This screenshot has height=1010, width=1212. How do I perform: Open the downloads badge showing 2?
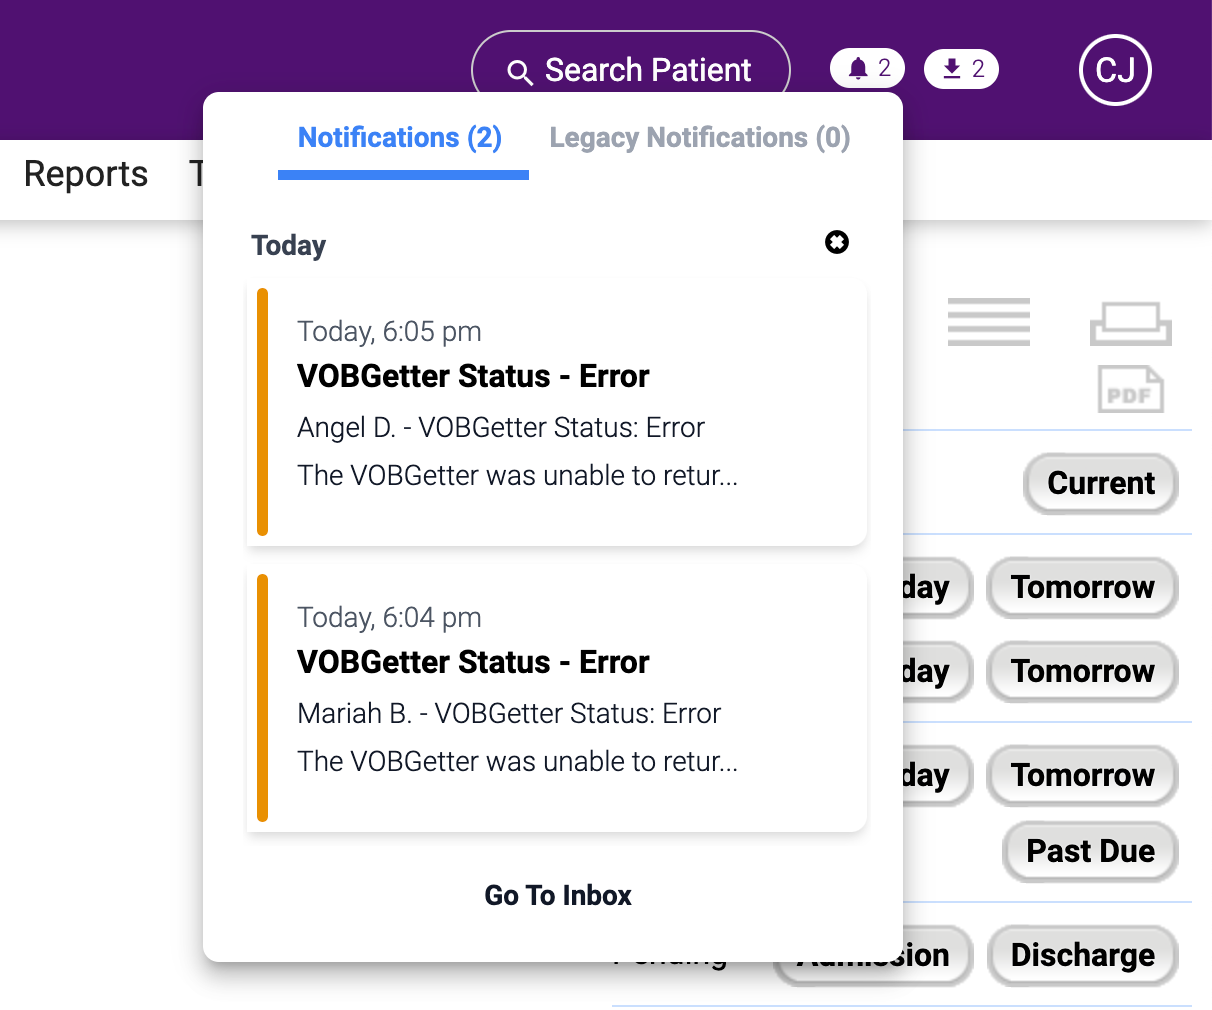tap(961, 69)
